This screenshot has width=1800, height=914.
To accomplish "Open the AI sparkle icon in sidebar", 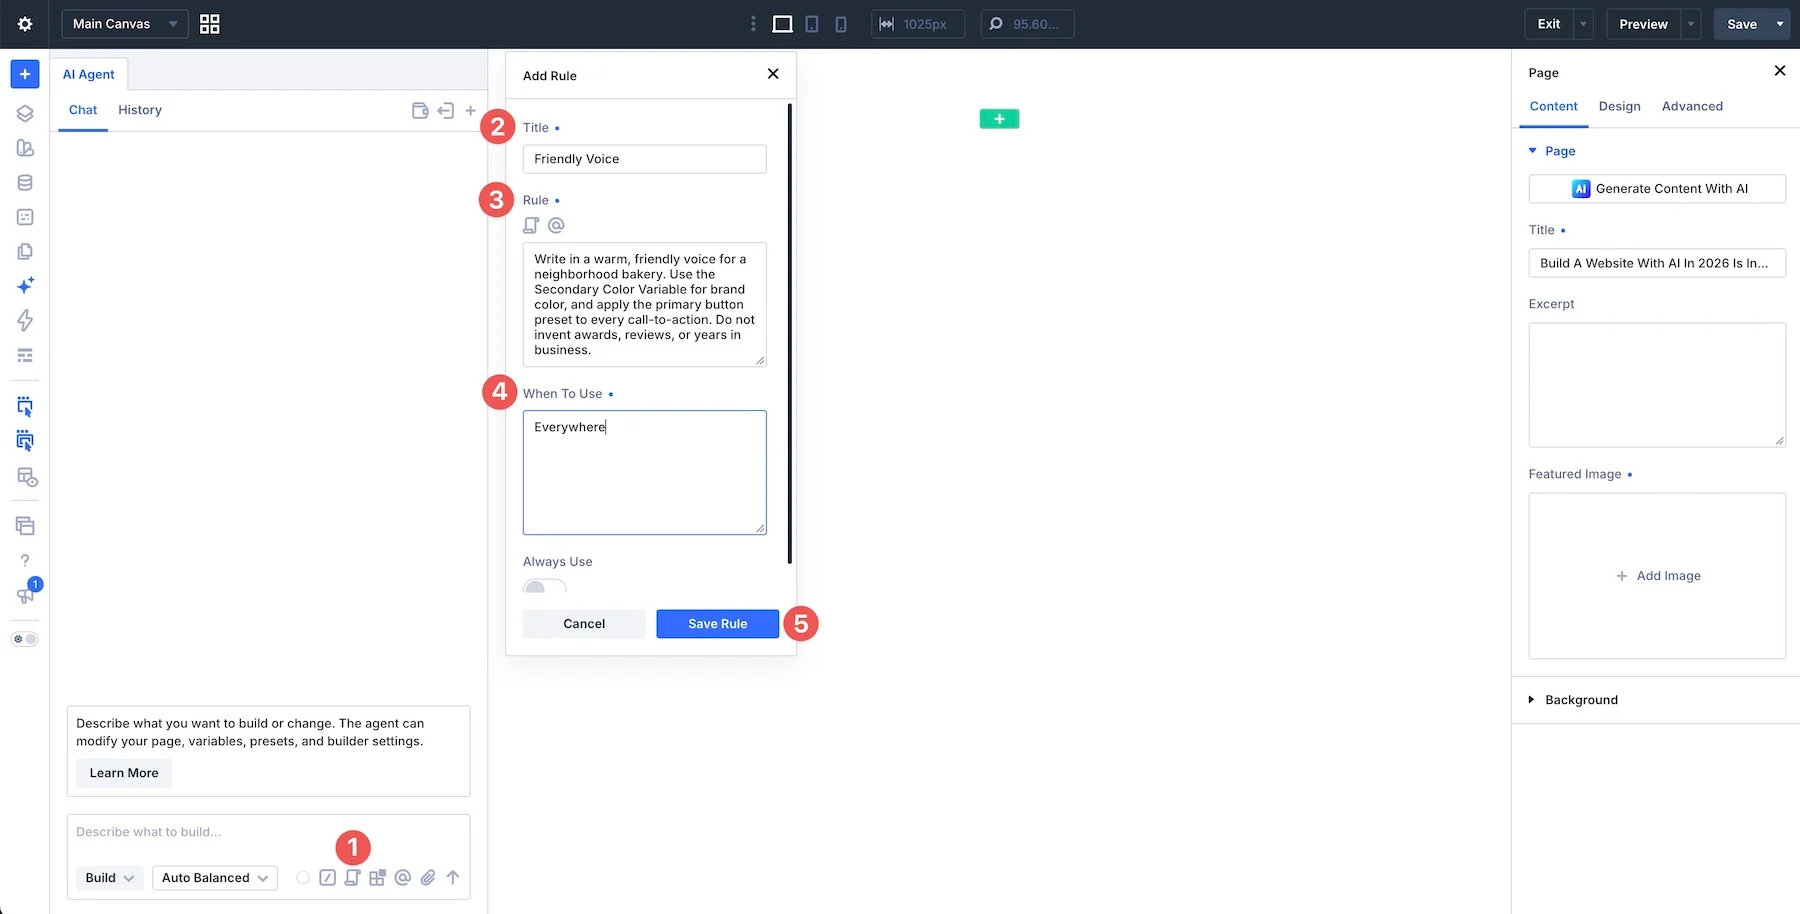I will (25, 286).
